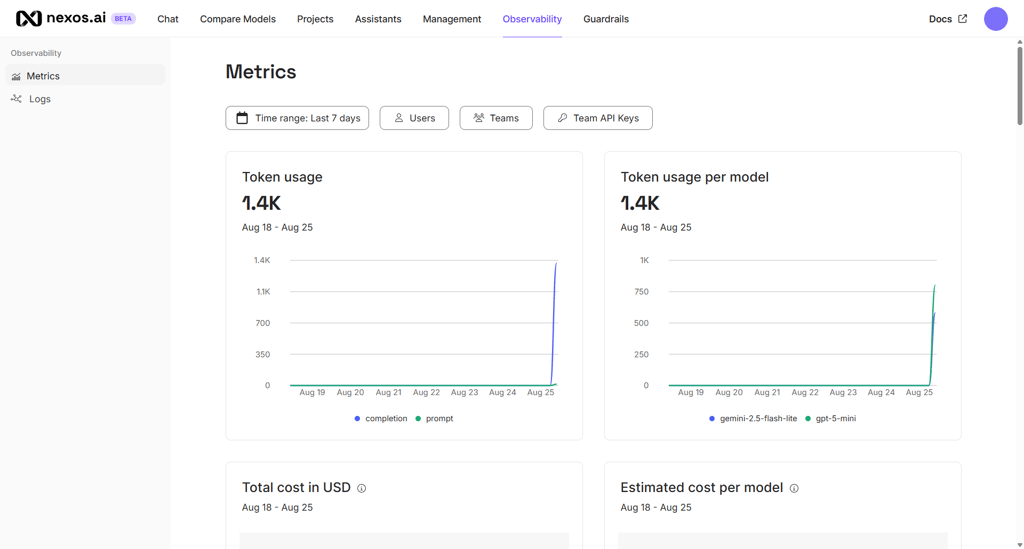
Task: Click the BETA badge
Action: pyautogui.click(x=123, y=18)
